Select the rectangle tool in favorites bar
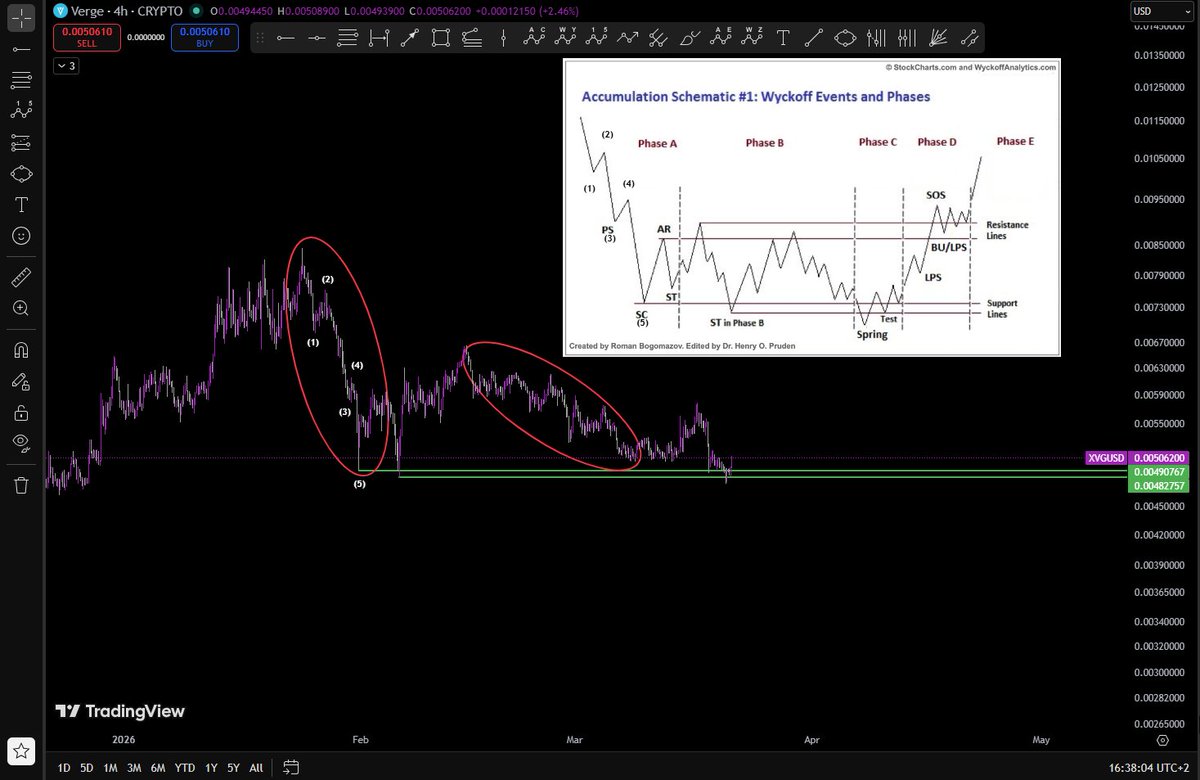Screen dimensions: 1200x780 coord(441,38)
